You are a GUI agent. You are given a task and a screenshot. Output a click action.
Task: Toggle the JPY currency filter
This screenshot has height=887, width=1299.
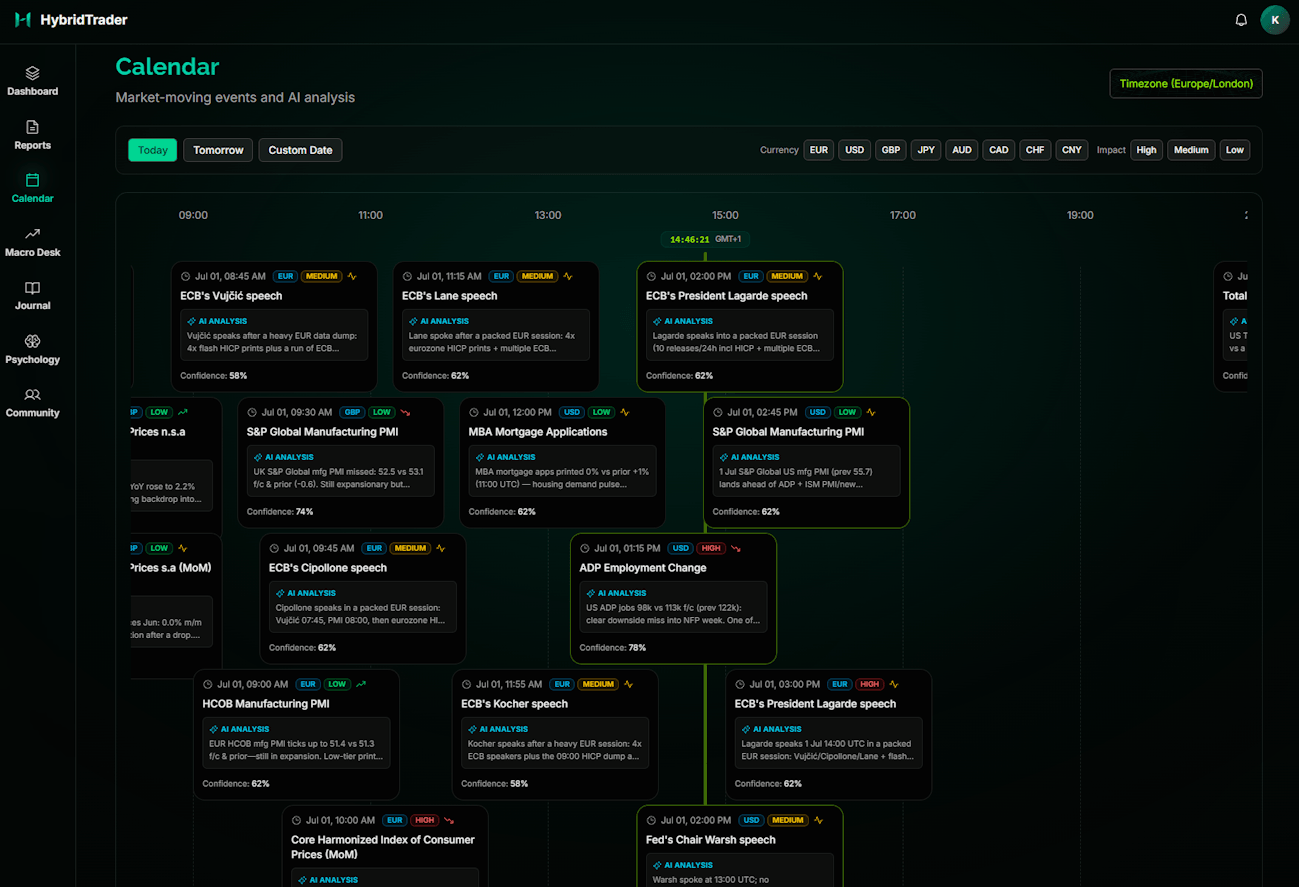(x=927, y=150)
